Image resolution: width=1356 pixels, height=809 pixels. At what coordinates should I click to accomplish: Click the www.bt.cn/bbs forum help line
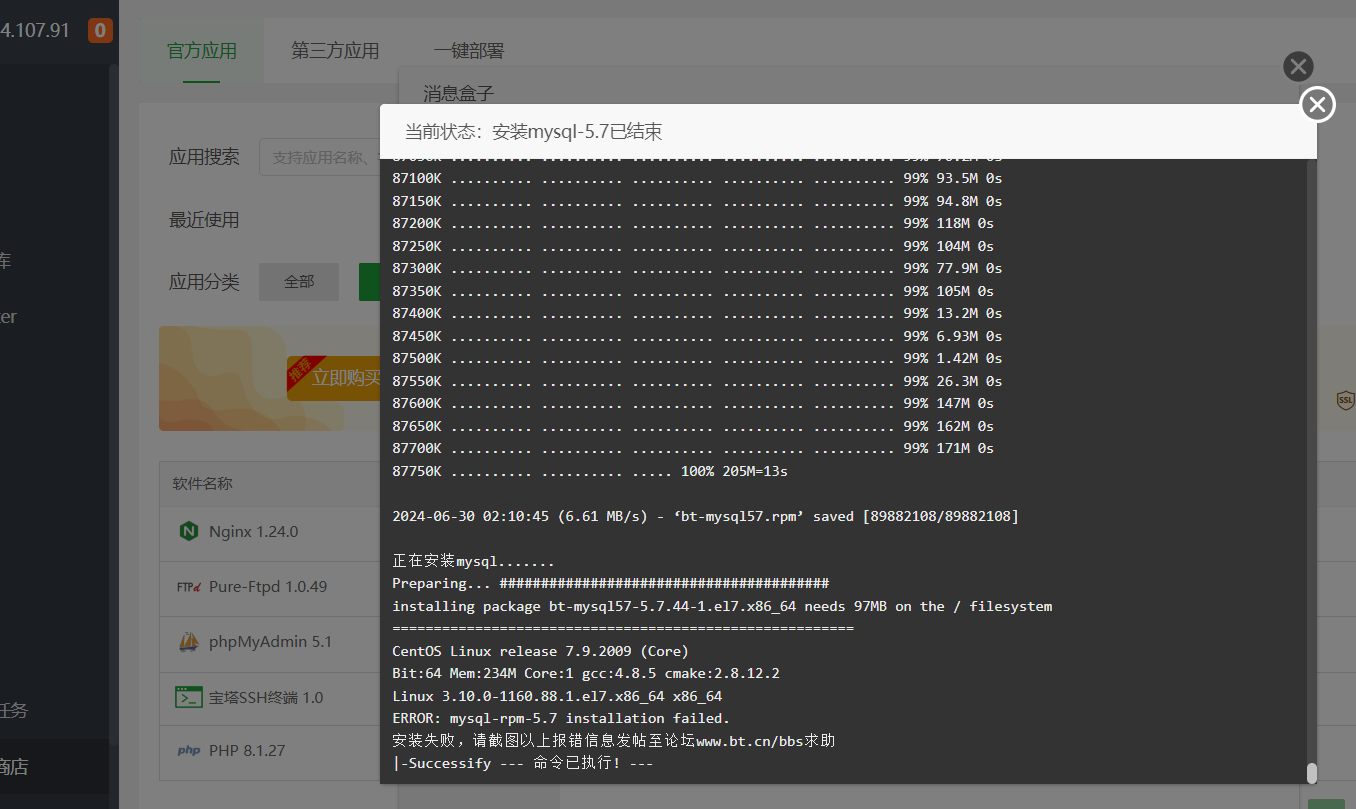(x=613, y=741)
